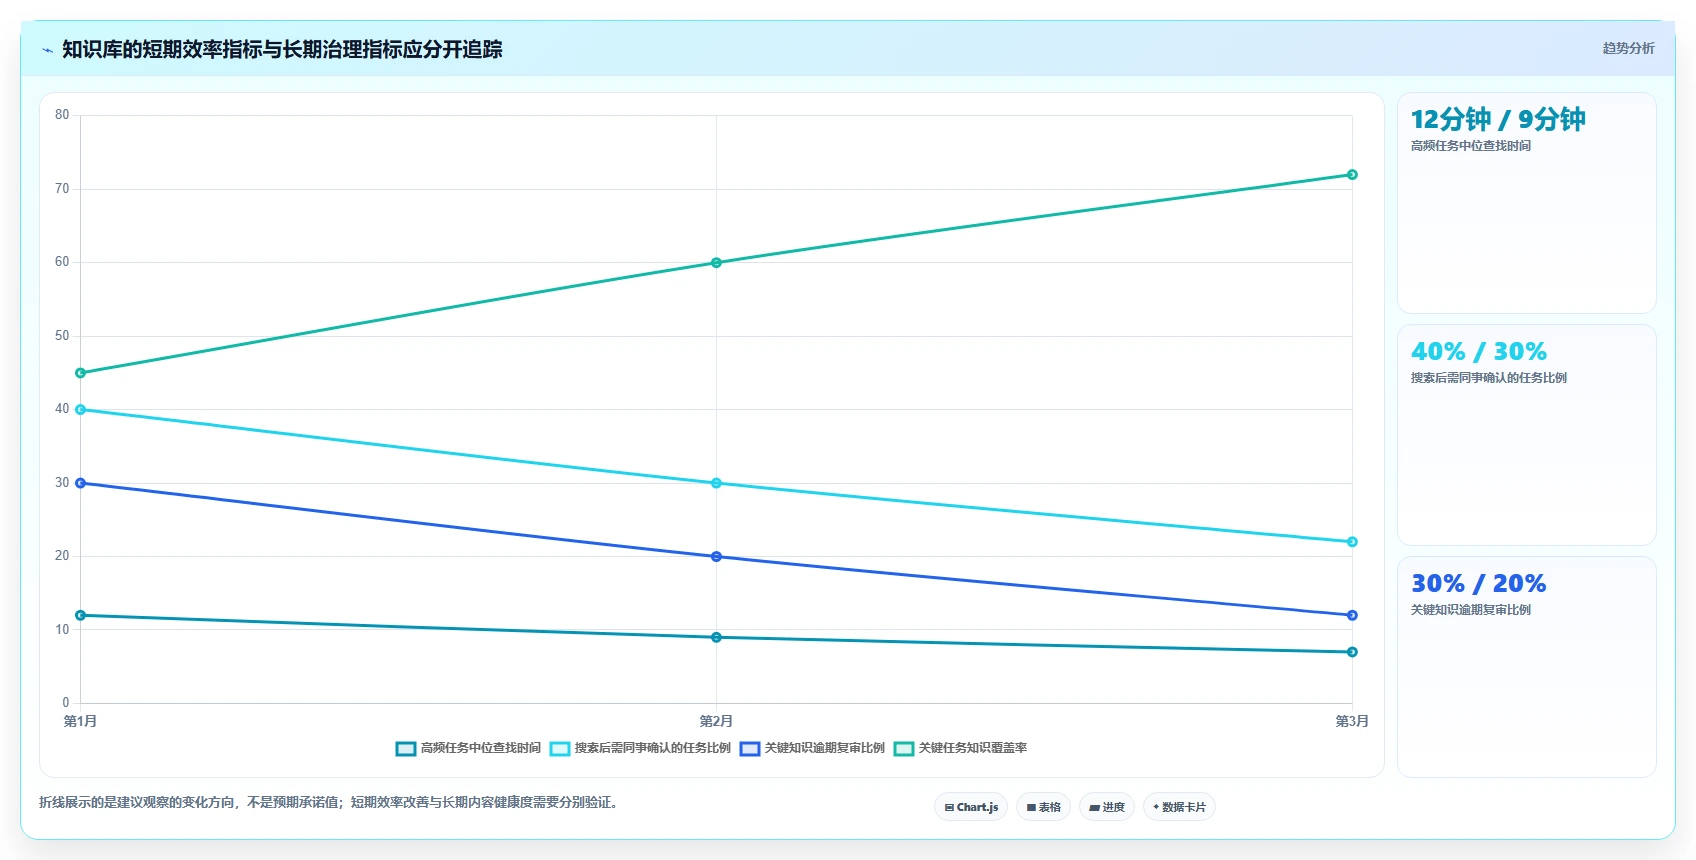Click 关键任务知识覆盖率 data point at 第3月
Screen dimensions: 1696x860
pos(1352,175)
